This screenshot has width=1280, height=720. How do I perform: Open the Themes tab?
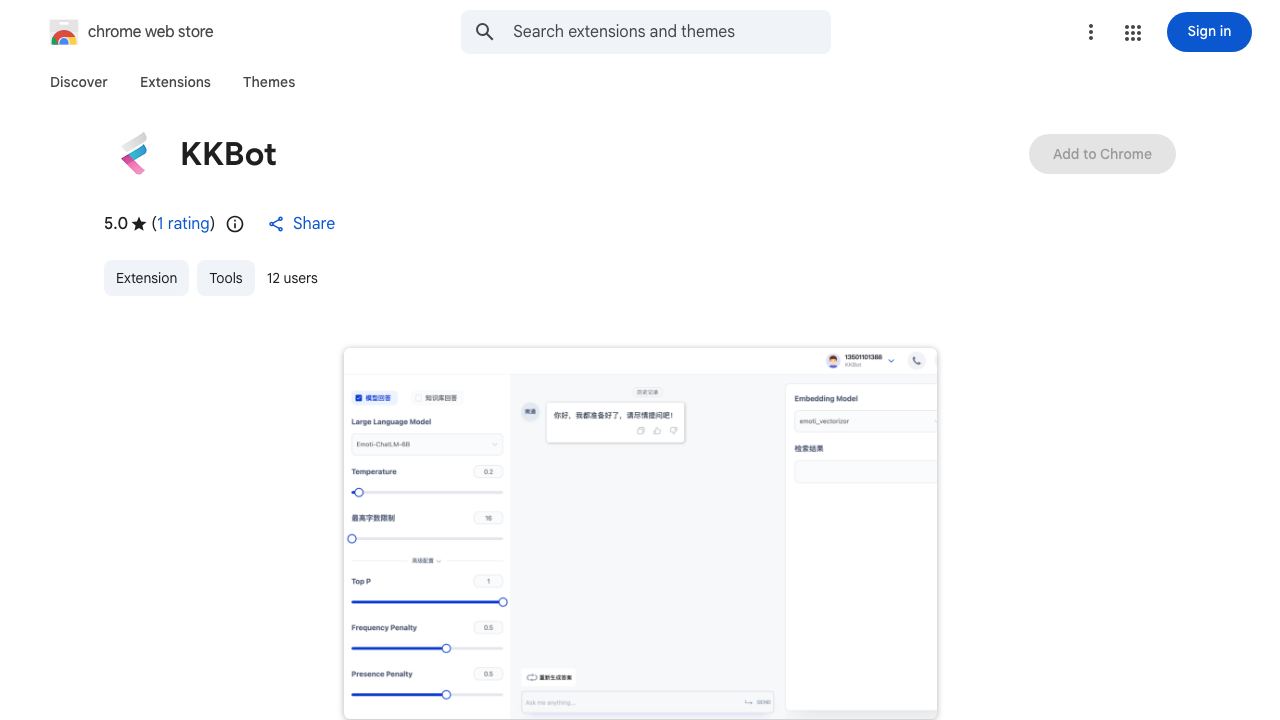tap(269, 82)
